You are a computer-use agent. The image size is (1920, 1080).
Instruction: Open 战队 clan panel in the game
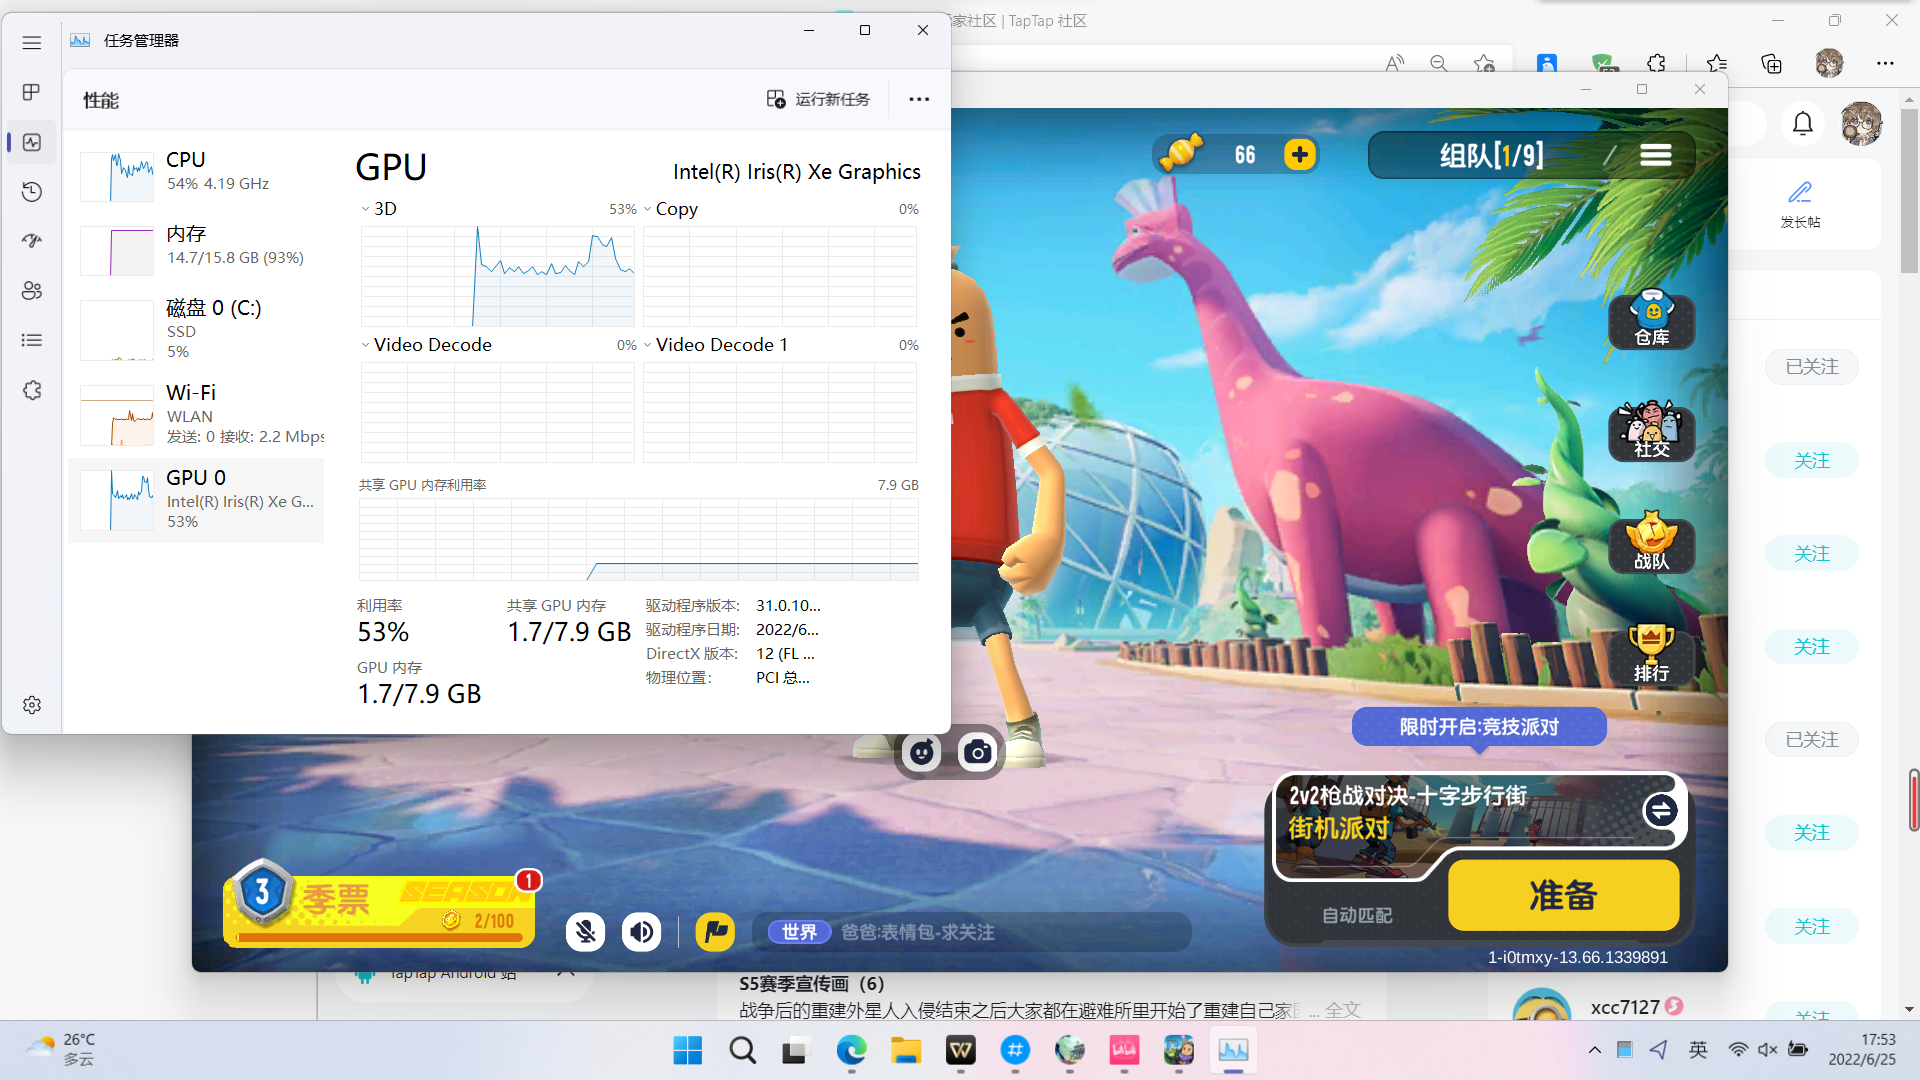[1651, 543]
